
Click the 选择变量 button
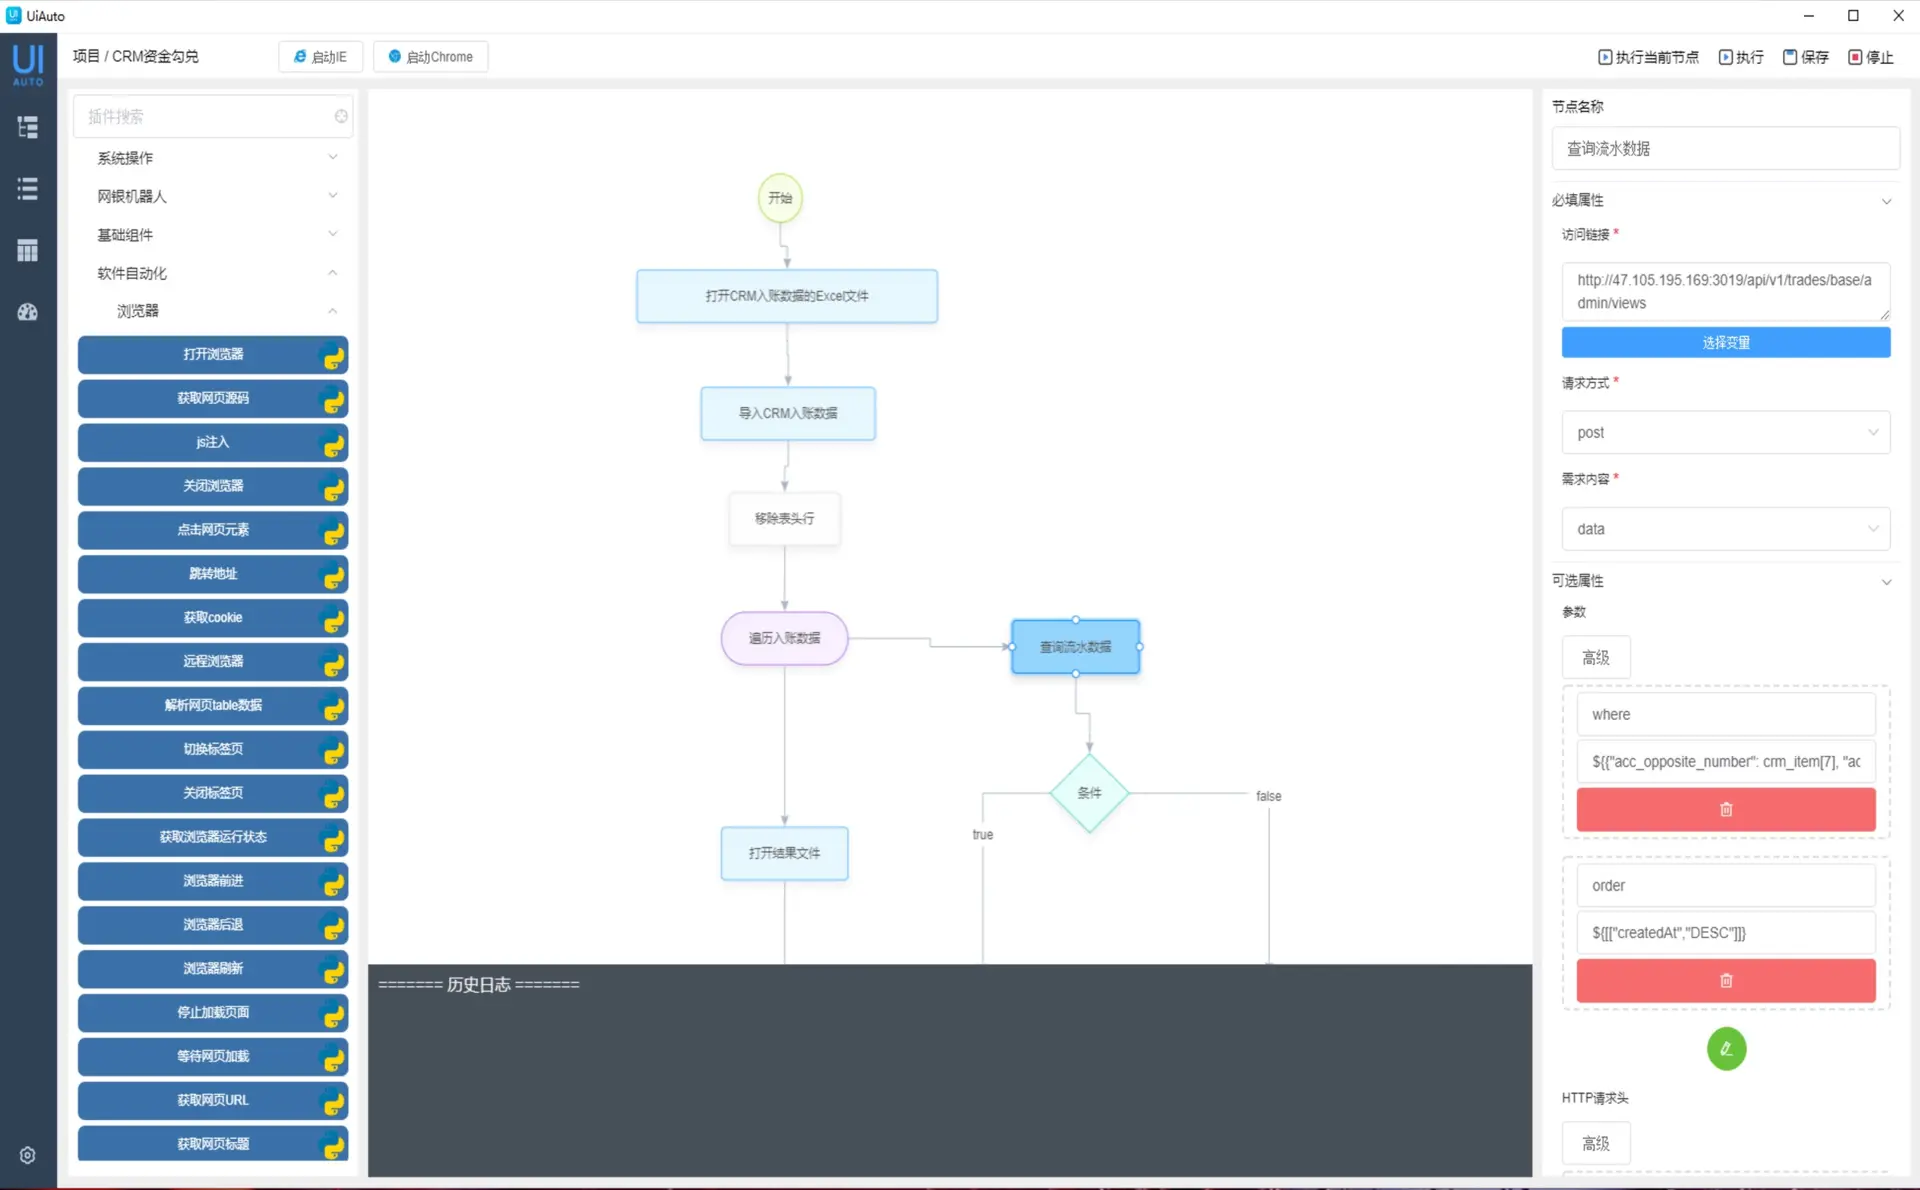[x=1725, y=342]
